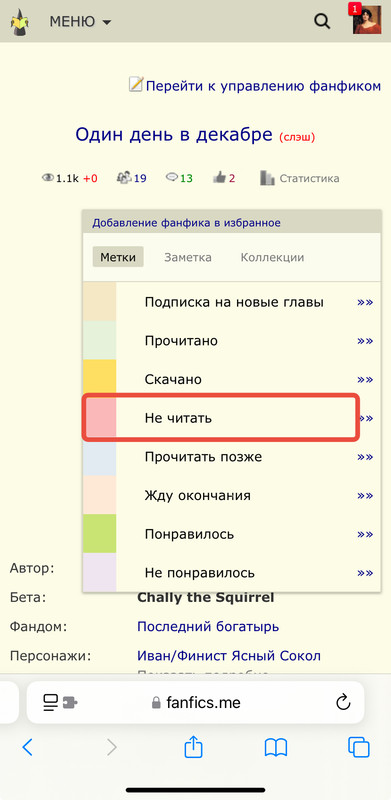Screen dimensions: 391x800
Task: Select the Скачано label
Action: click(173, 380)
